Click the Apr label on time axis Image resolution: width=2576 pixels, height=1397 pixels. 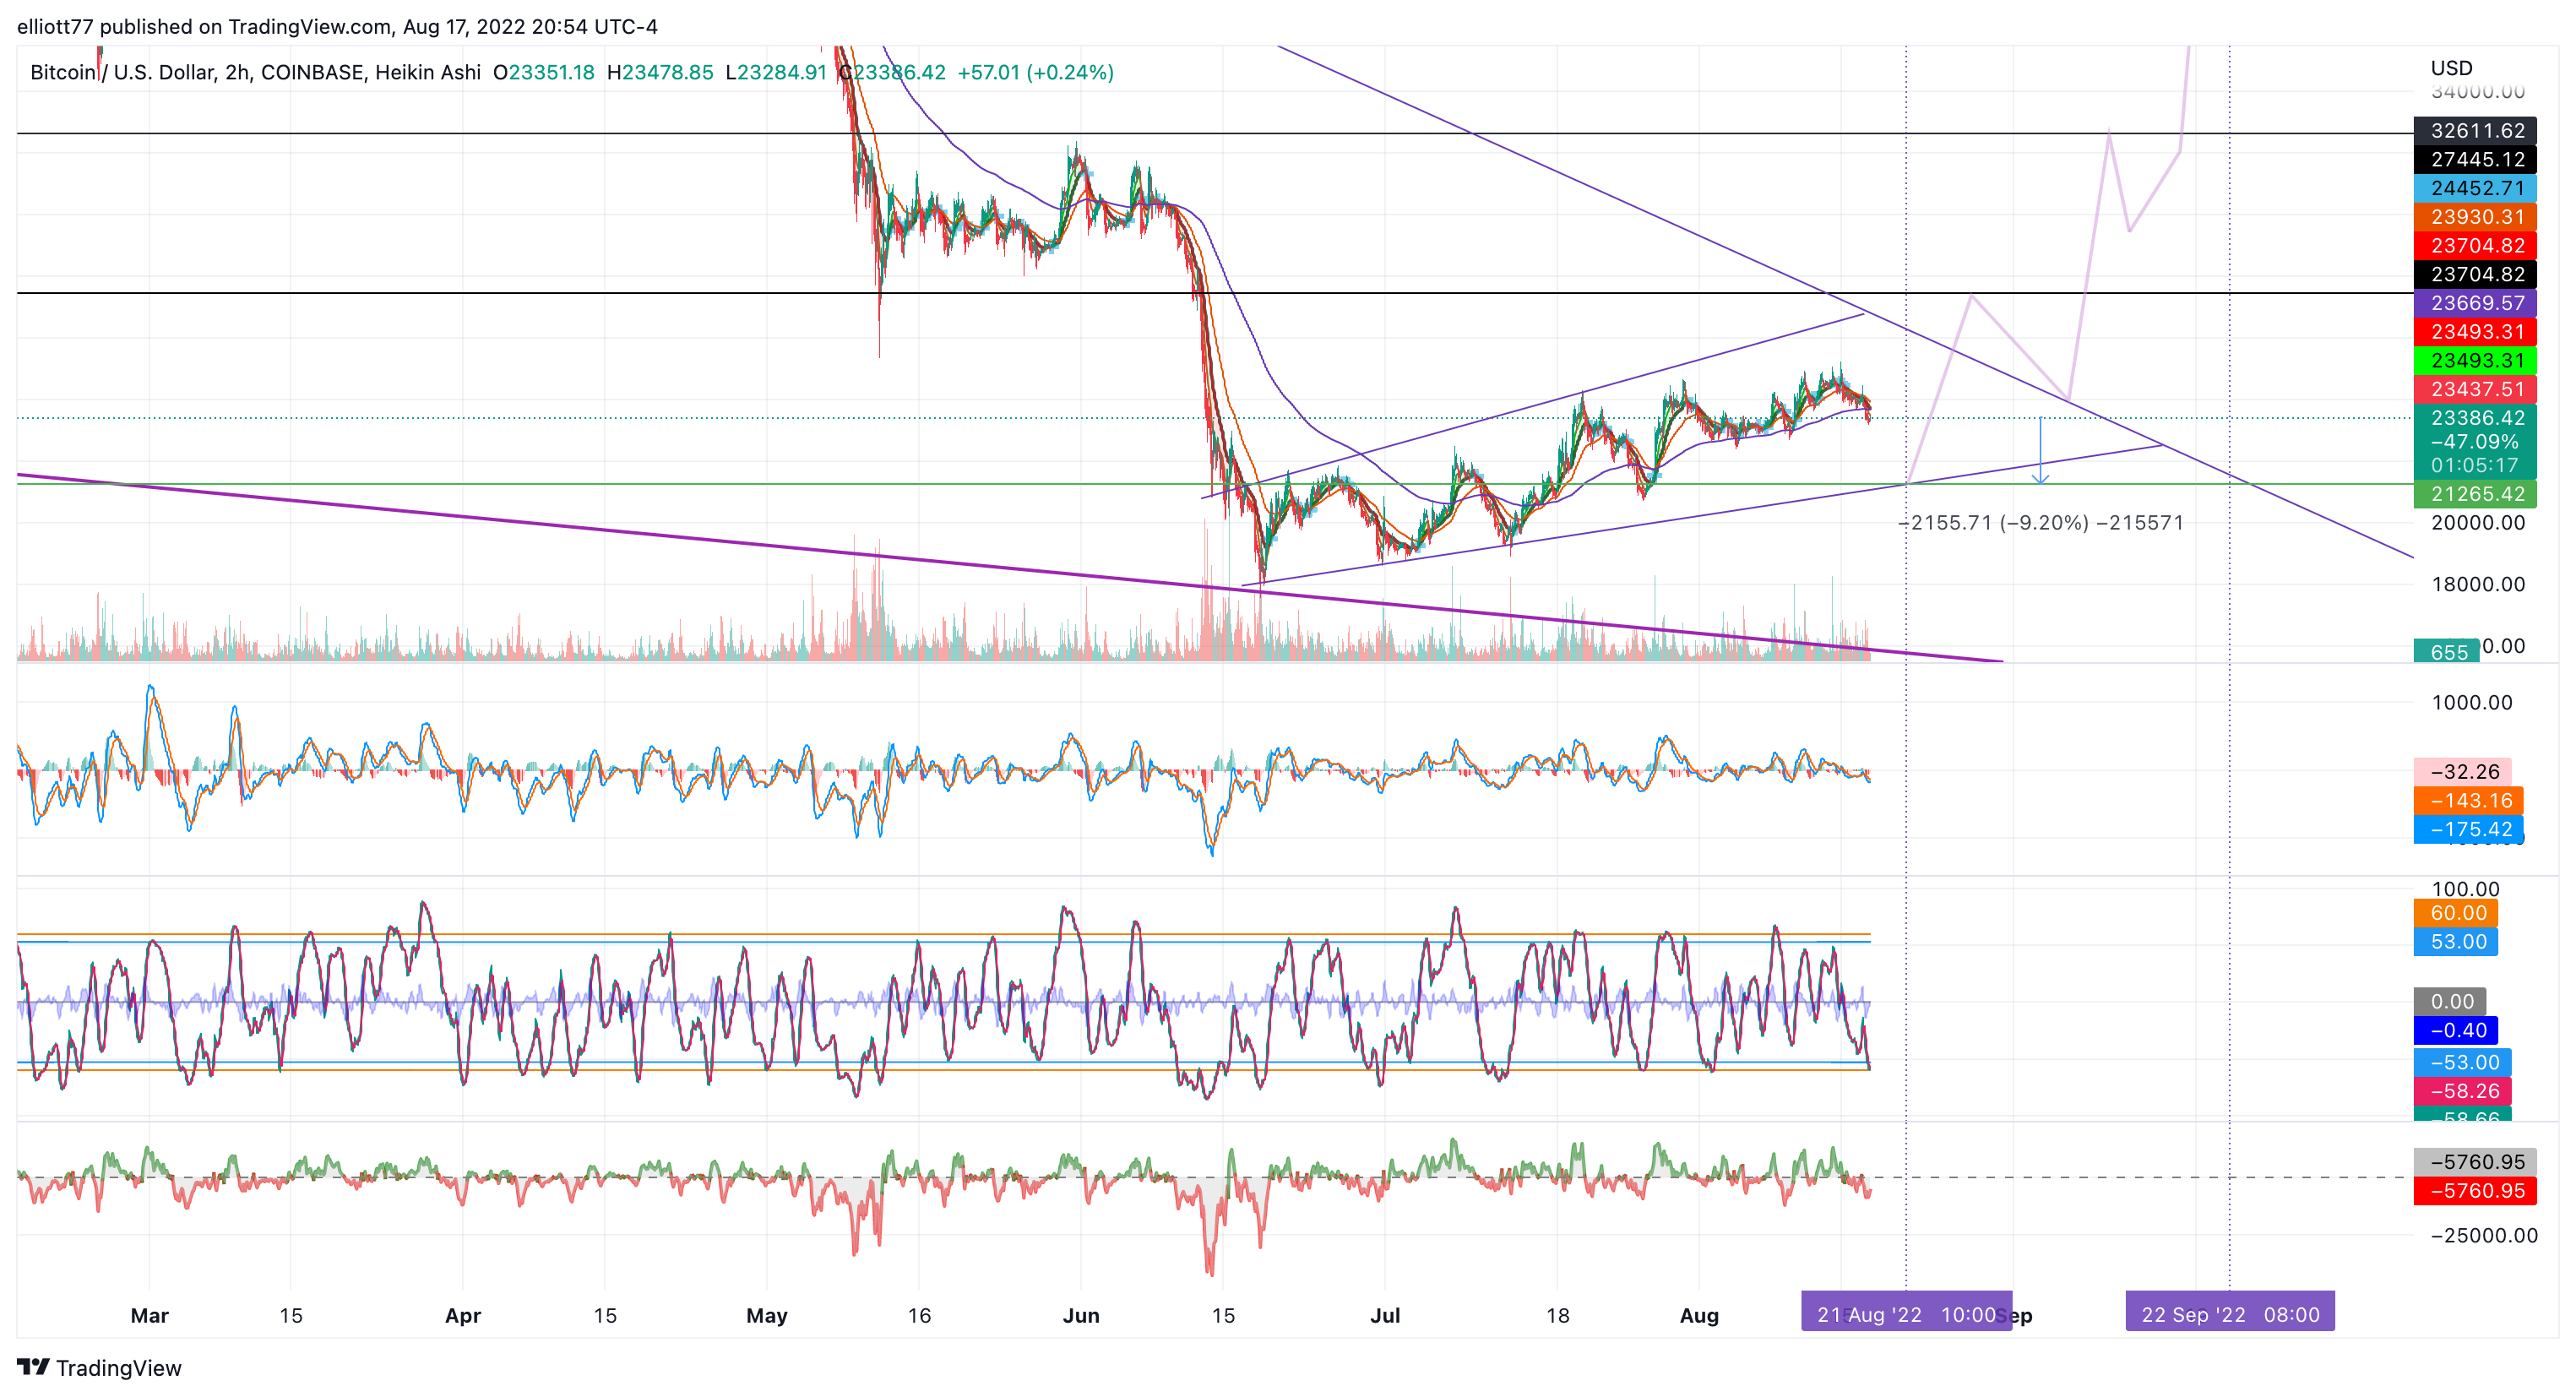pyautogui.click(x=463, y=1316)
